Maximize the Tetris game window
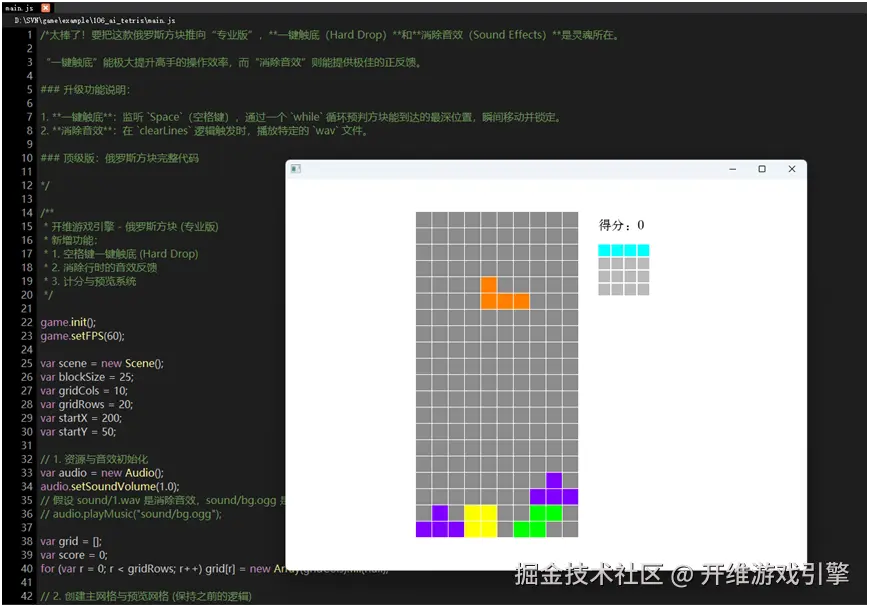The width and height of the screenshot is (869, 607). click(764, 168)
